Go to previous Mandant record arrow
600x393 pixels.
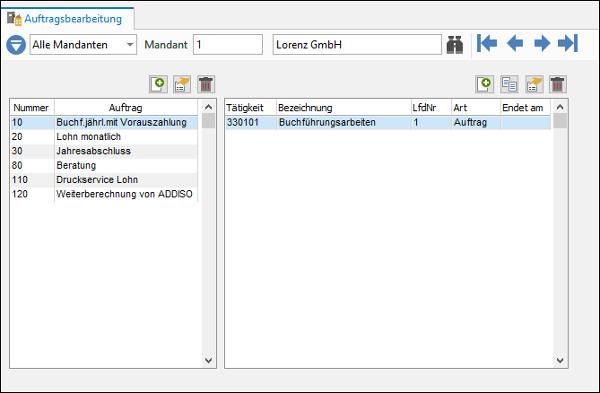[x=515, y=43]
